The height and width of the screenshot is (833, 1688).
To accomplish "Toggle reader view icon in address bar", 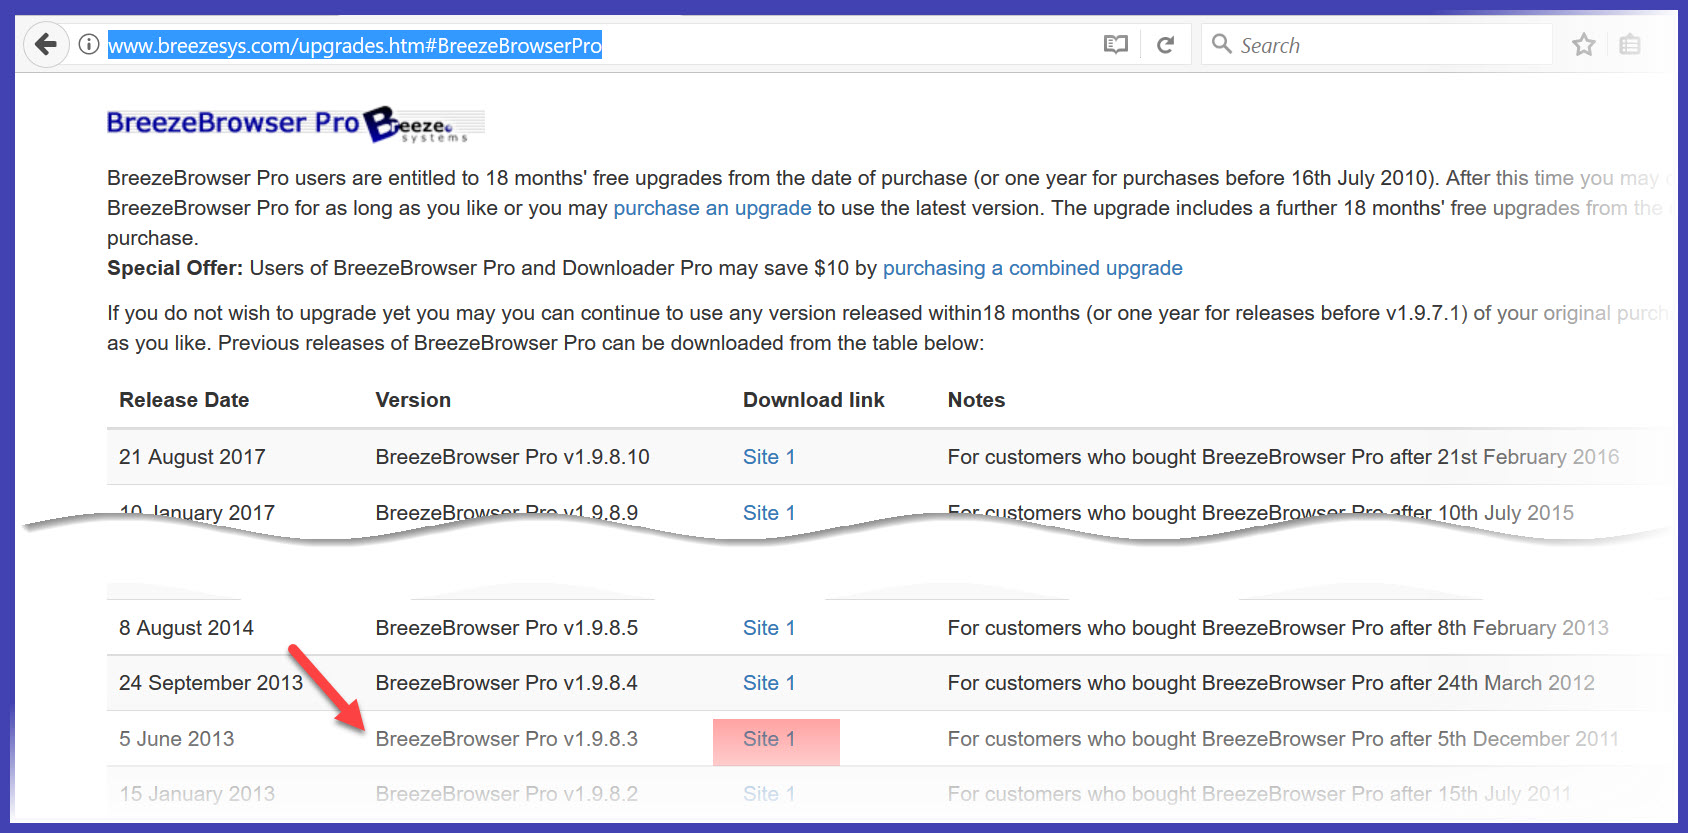I will tap(1115, 45).
